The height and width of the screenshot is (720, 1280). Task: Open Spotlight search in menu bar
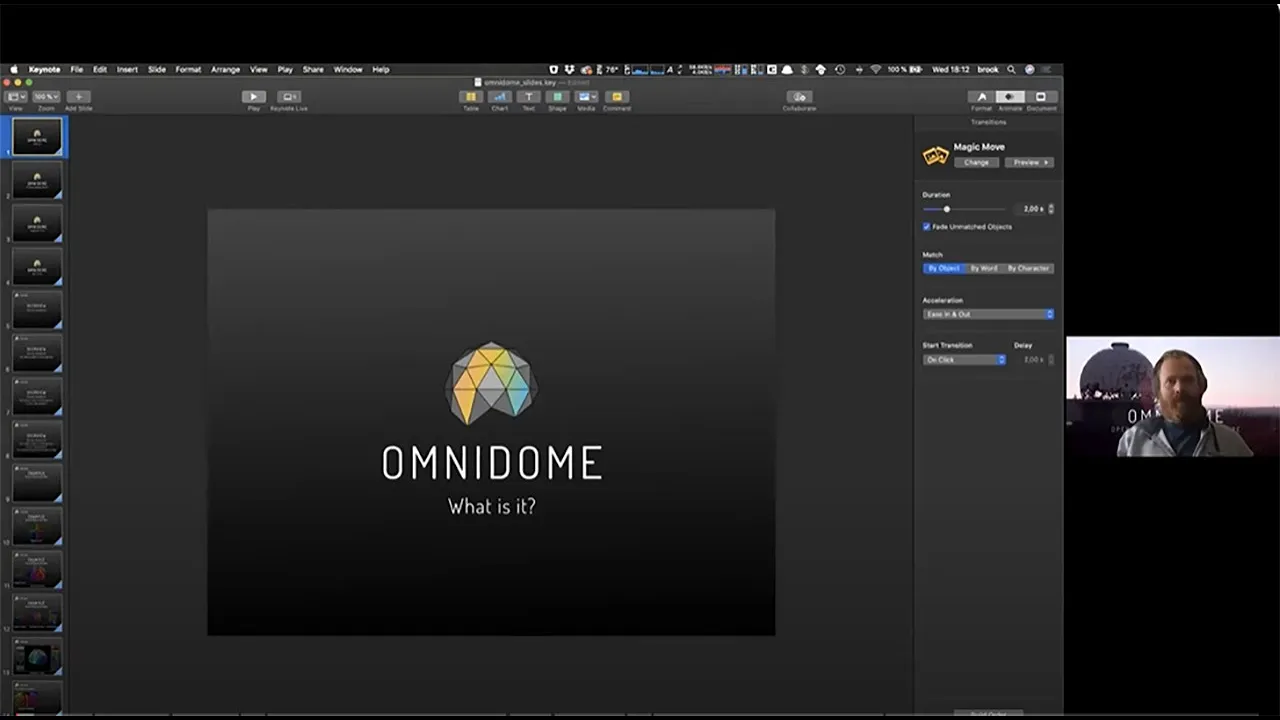[x=1012, y=70]
